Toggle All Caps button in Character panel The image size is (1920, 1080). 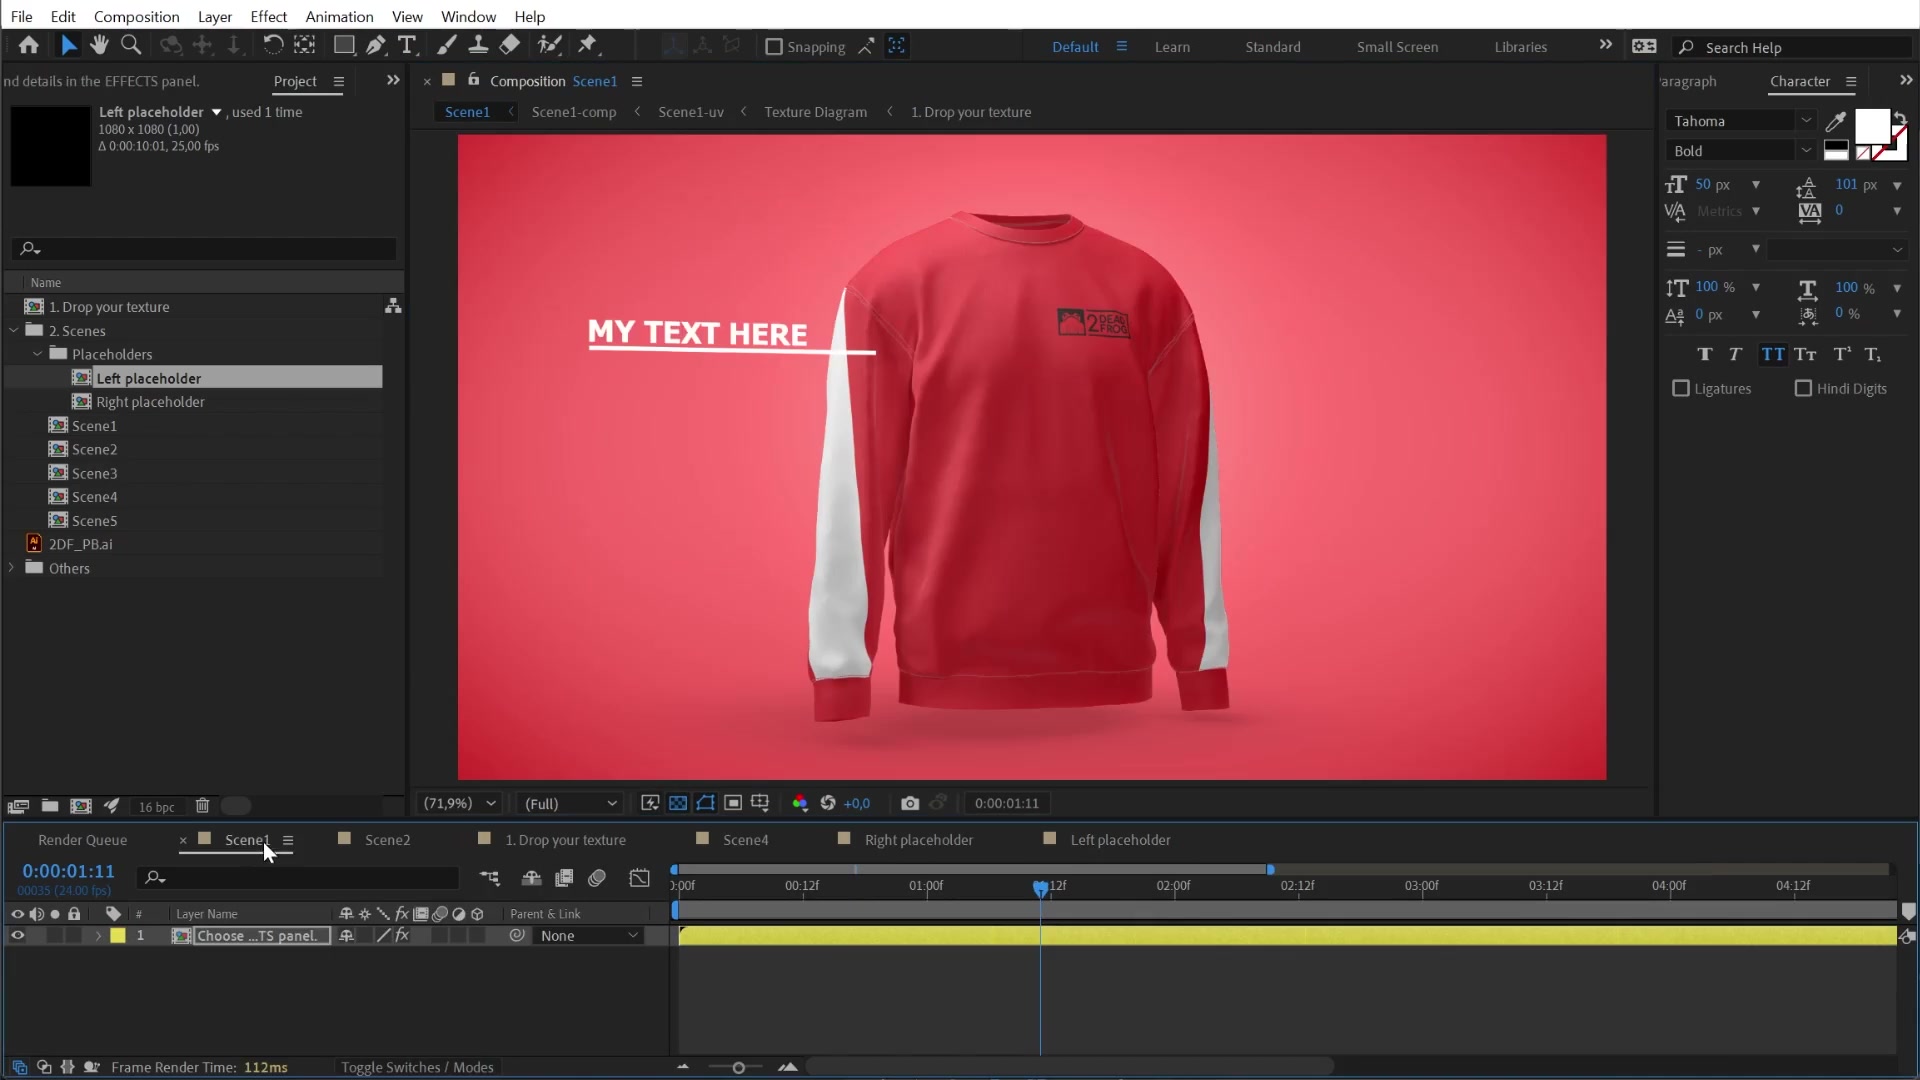[1772, 355]
